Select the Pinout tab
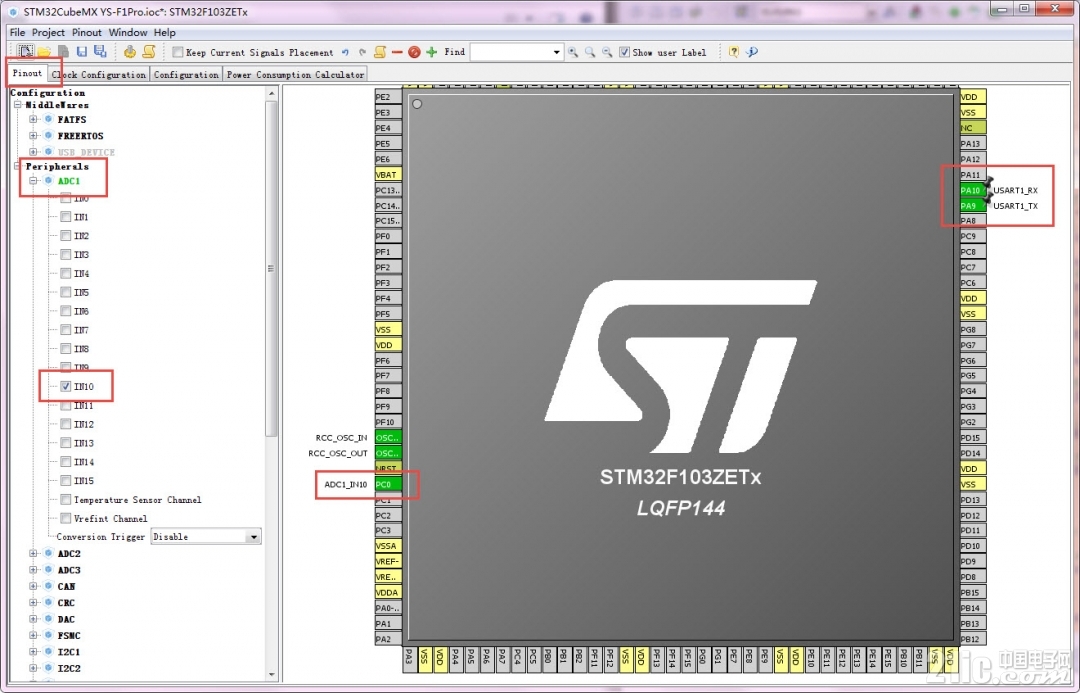1080x693 pixels. click(28, 73)
